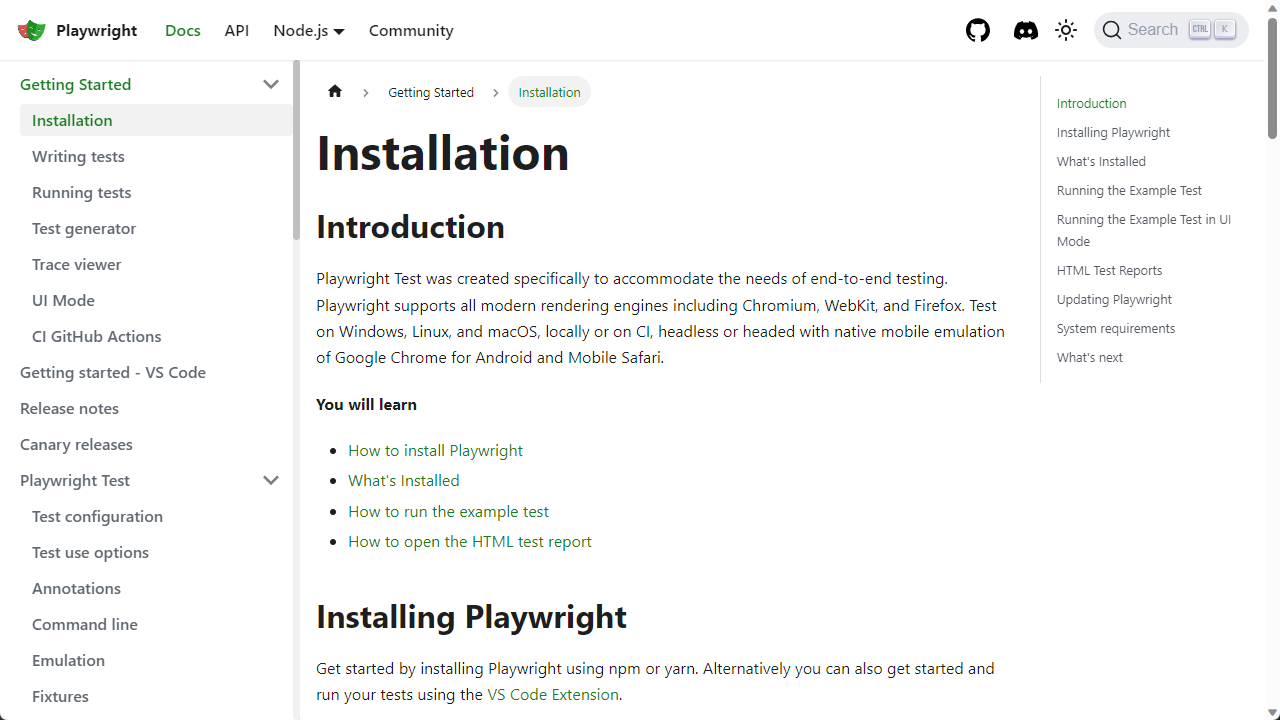Open Running tests in the sidebar
Viewport: 1280px width, 720px height.
pos(156,192)
